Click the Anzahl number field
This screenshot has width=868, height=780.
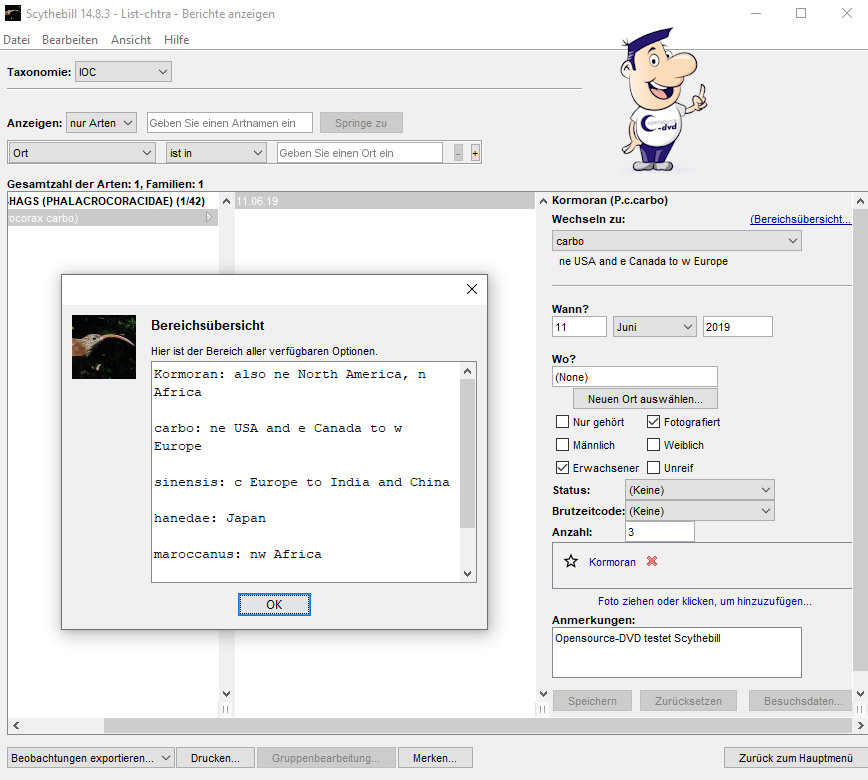pos(659,532)
